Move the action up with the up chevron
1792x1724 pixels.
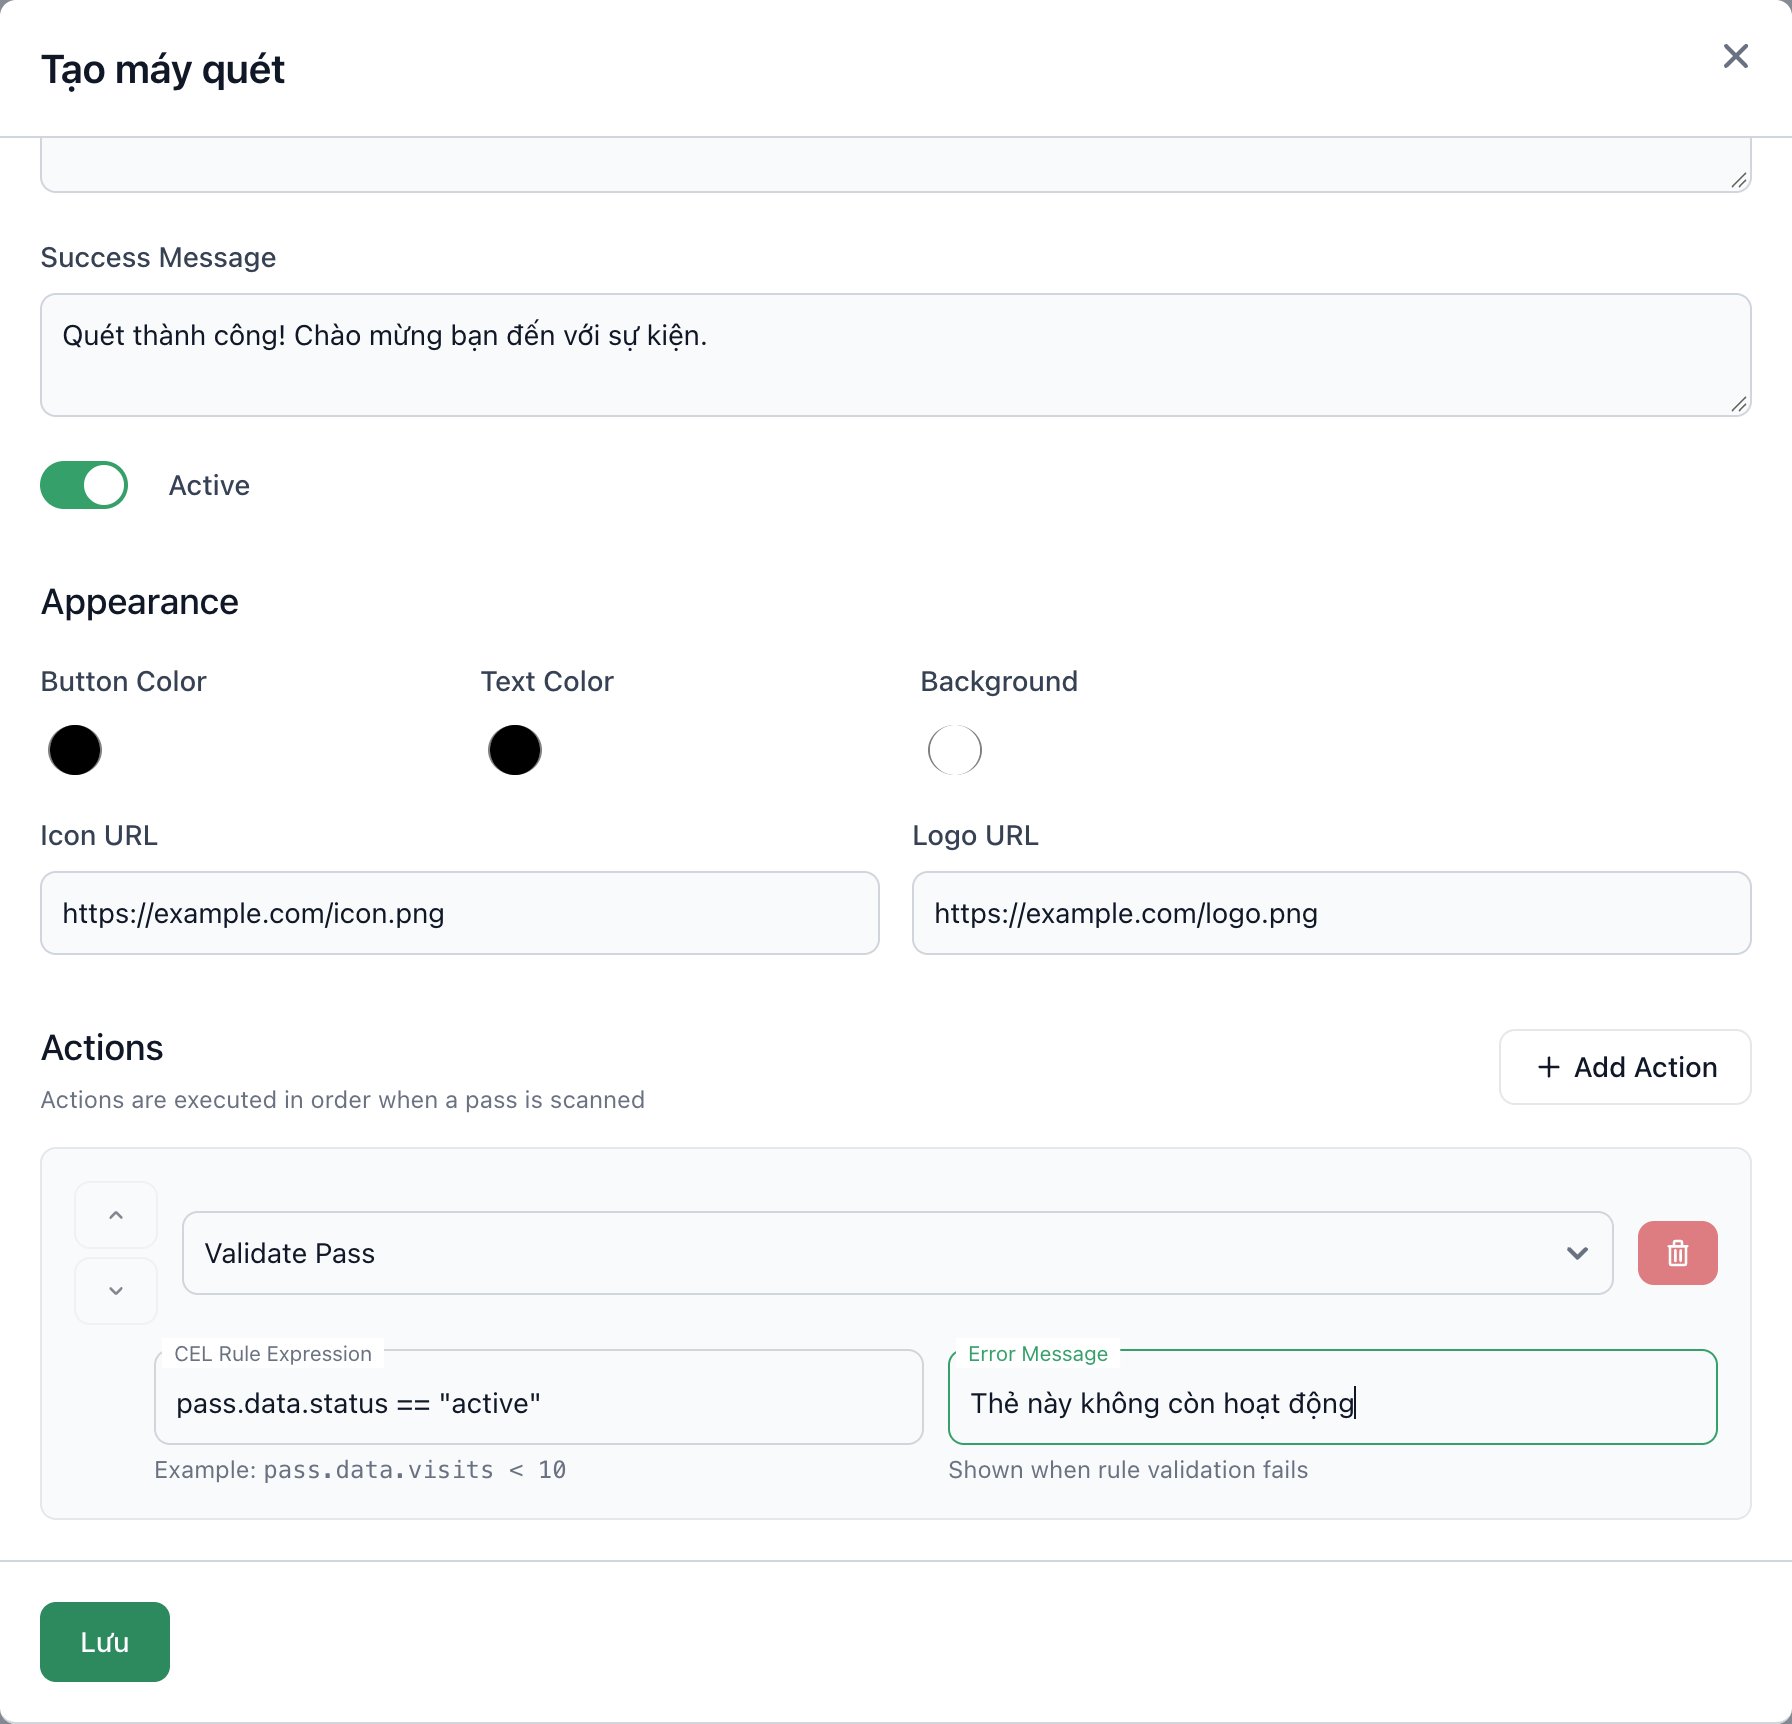[x=116, y=1215]
